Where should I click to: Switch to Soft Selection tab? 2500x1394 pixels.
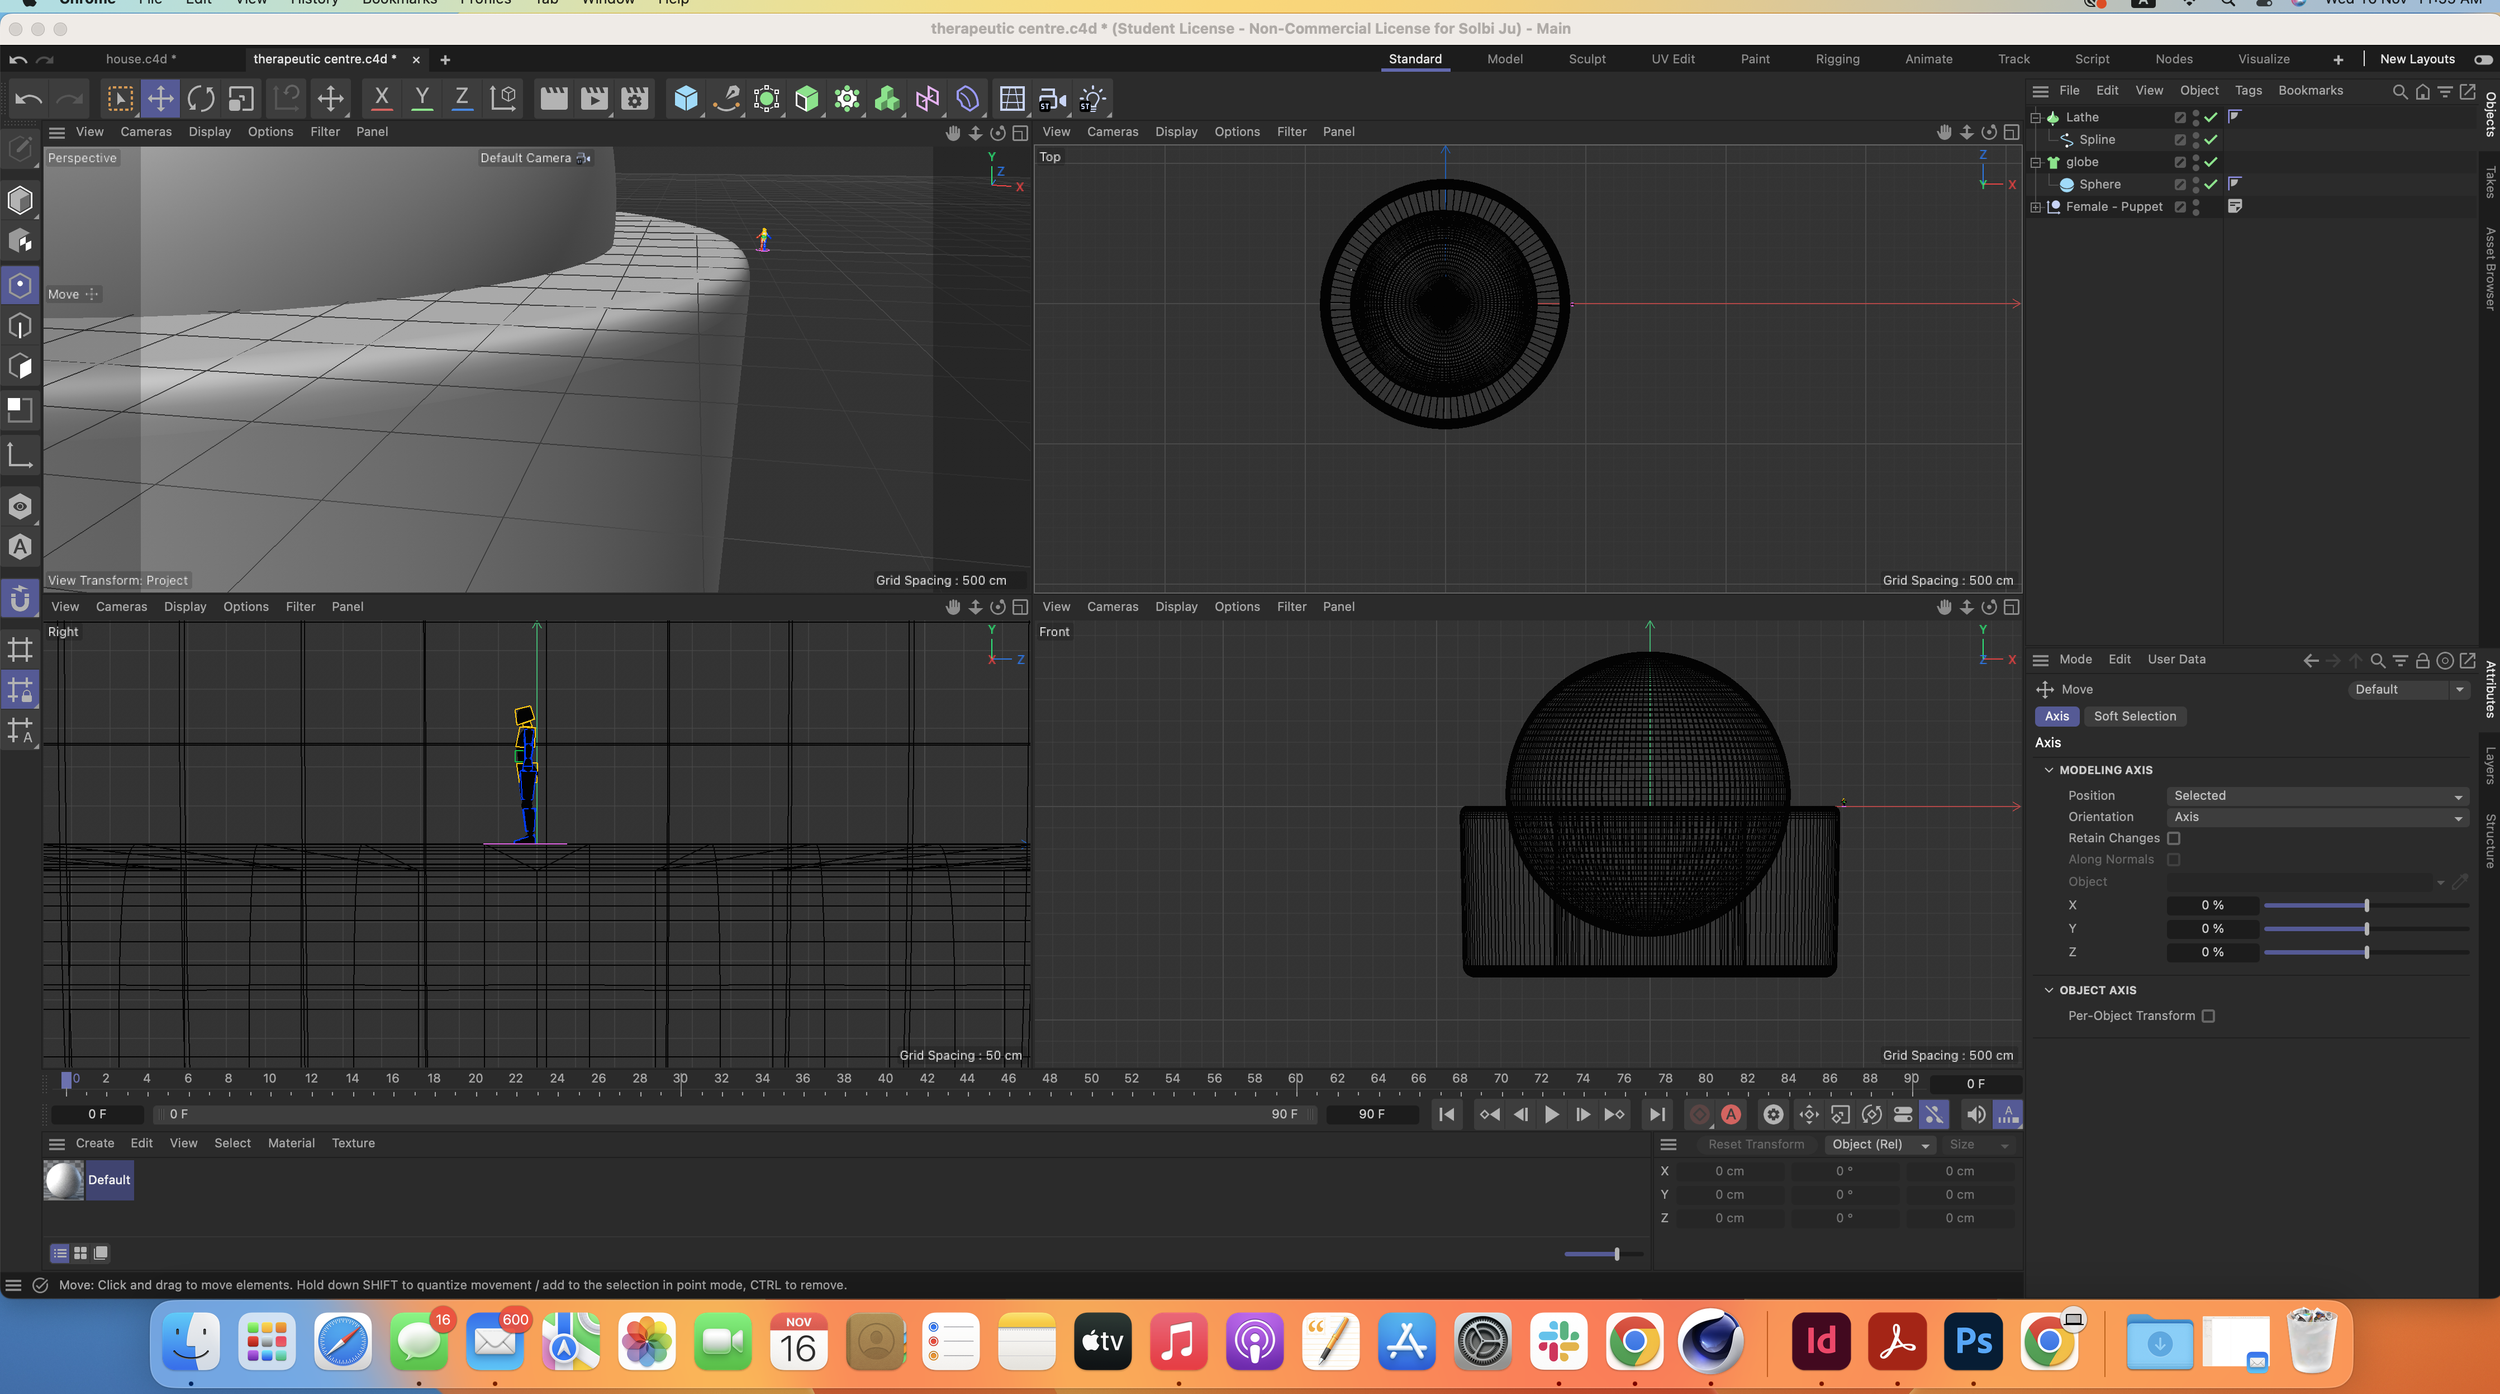(x=2134, y=716)
